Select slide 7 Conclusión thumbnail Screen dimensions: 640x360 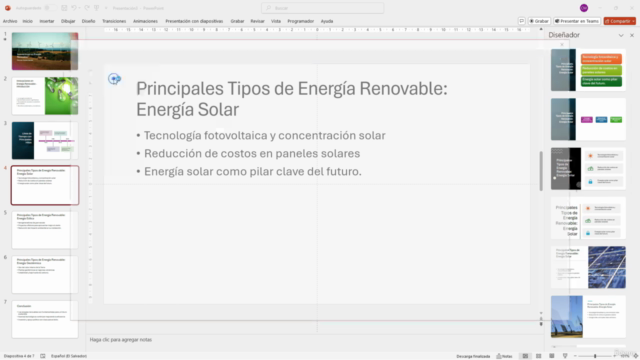(x=45, y=319)
